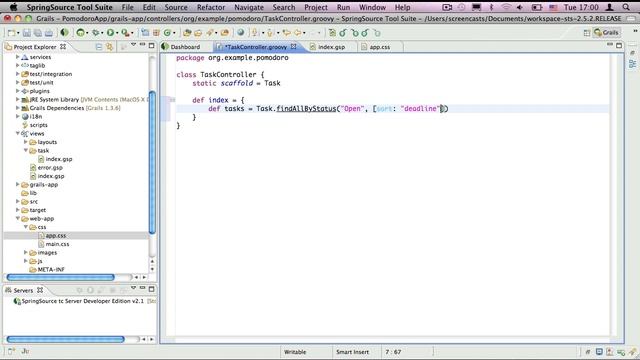Expand the services folder
This screenshot has width=640, height=360.
18,57
